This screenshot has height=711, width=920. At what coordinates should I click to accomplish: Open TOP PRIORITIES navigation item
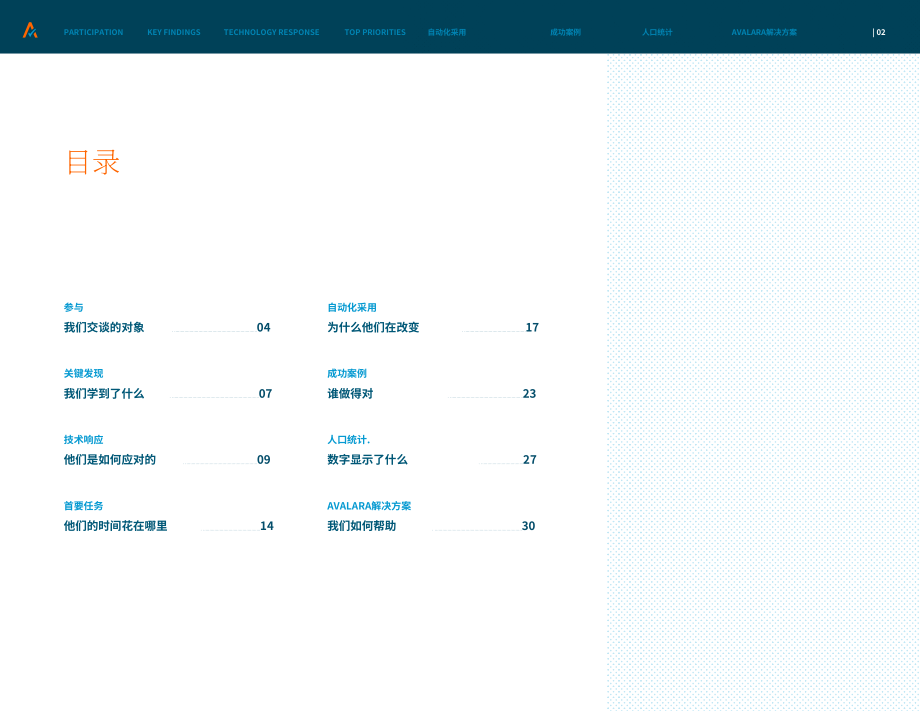[375, 32]
